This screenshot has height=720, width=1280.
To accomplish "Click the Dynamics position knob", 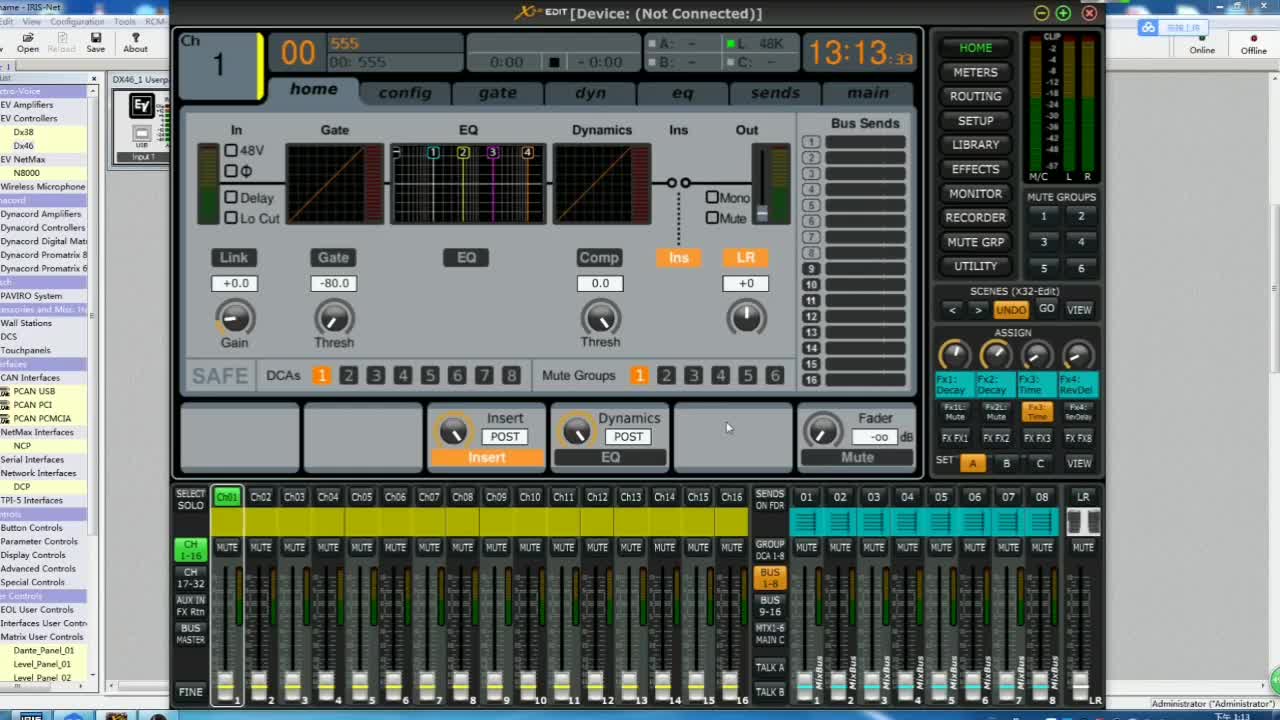I will (576, 431).
